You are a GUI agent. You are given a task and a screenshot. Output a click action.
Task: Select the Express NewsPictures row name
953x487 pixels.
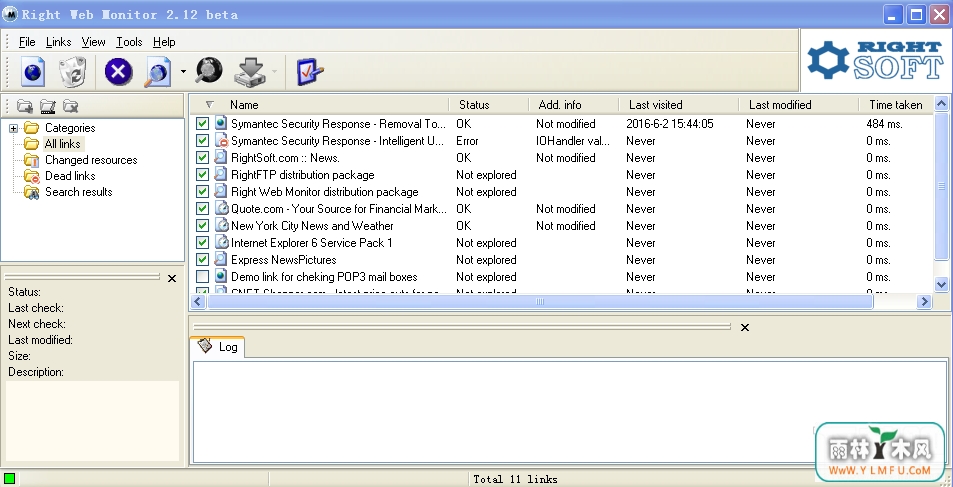[283, 260]
